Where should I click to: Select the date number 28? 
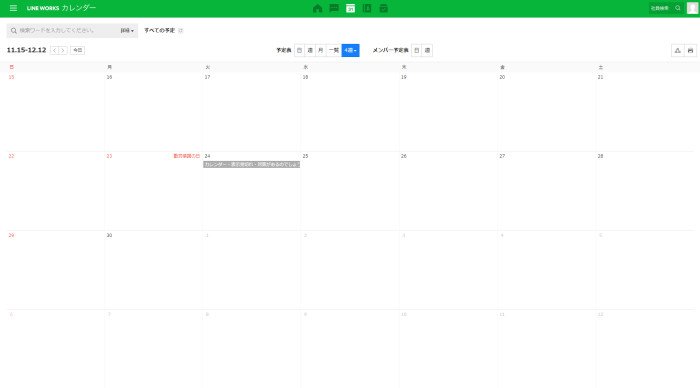[600, 156]
